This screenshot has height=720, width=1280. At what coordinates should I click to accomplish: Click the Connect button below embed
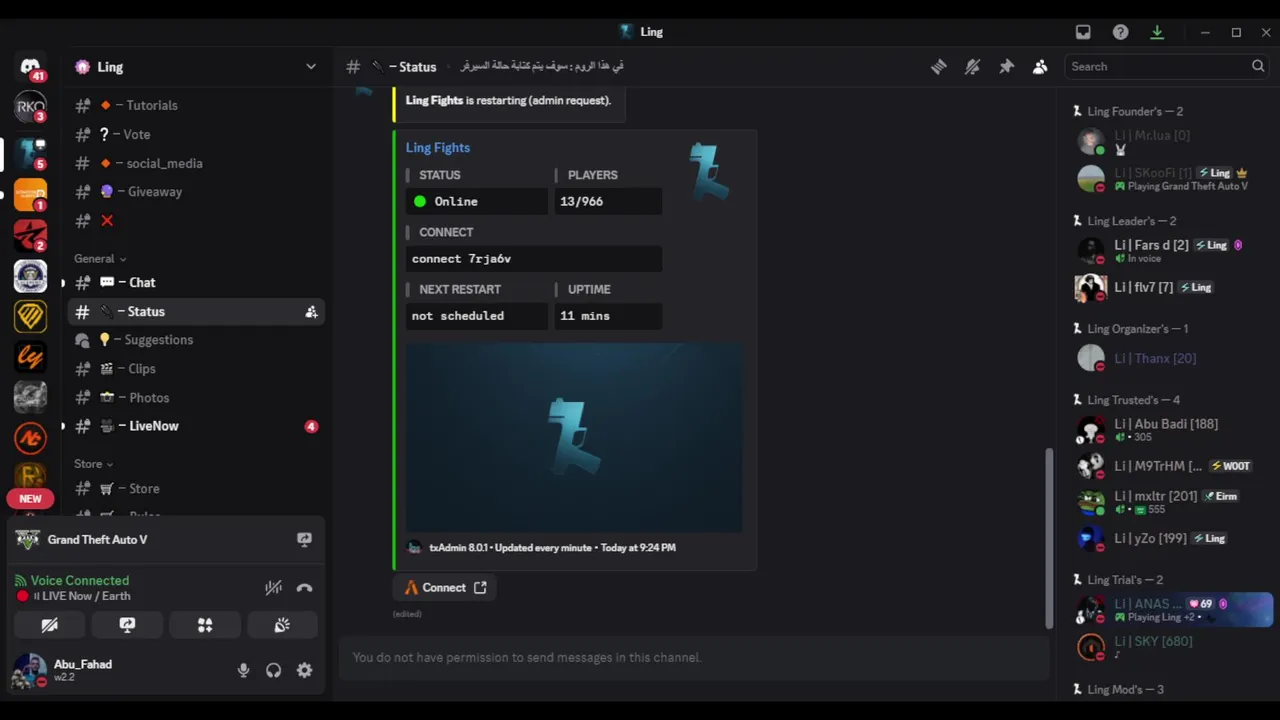point(445,588)
